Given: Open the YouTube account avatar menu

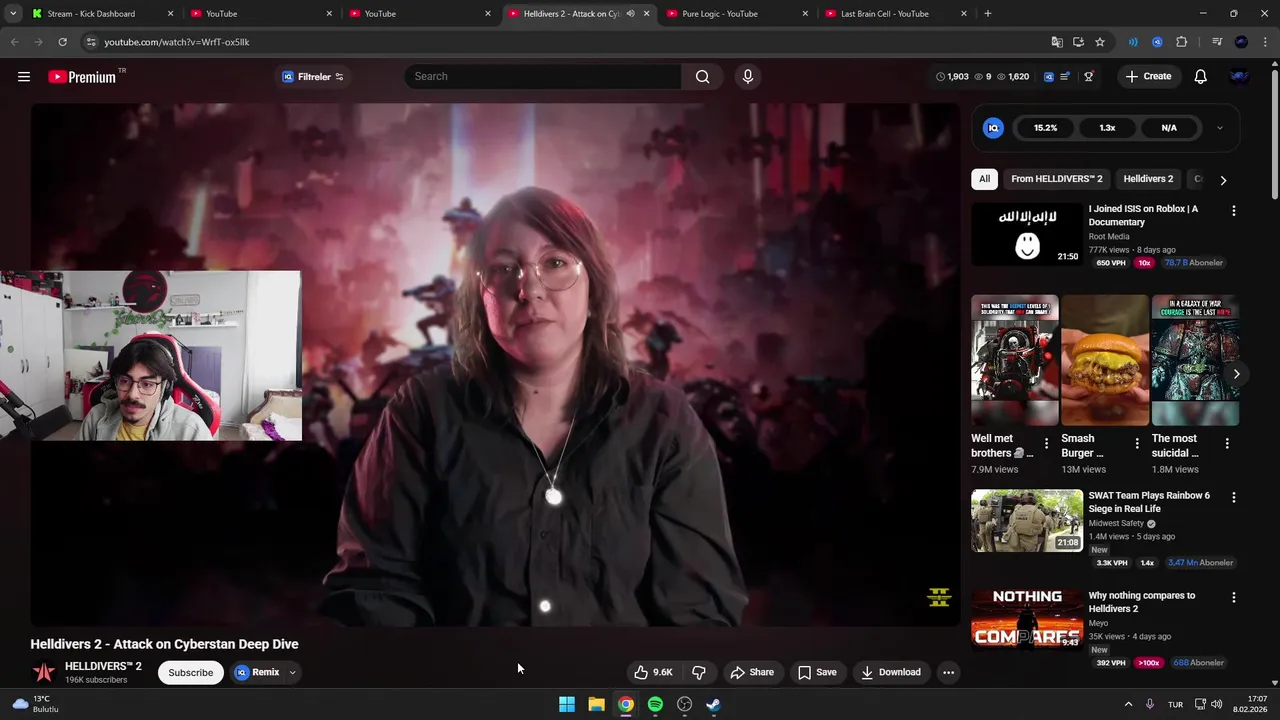Looking at the screenshot, I should pyautogui.click(x=1239, y=77).
